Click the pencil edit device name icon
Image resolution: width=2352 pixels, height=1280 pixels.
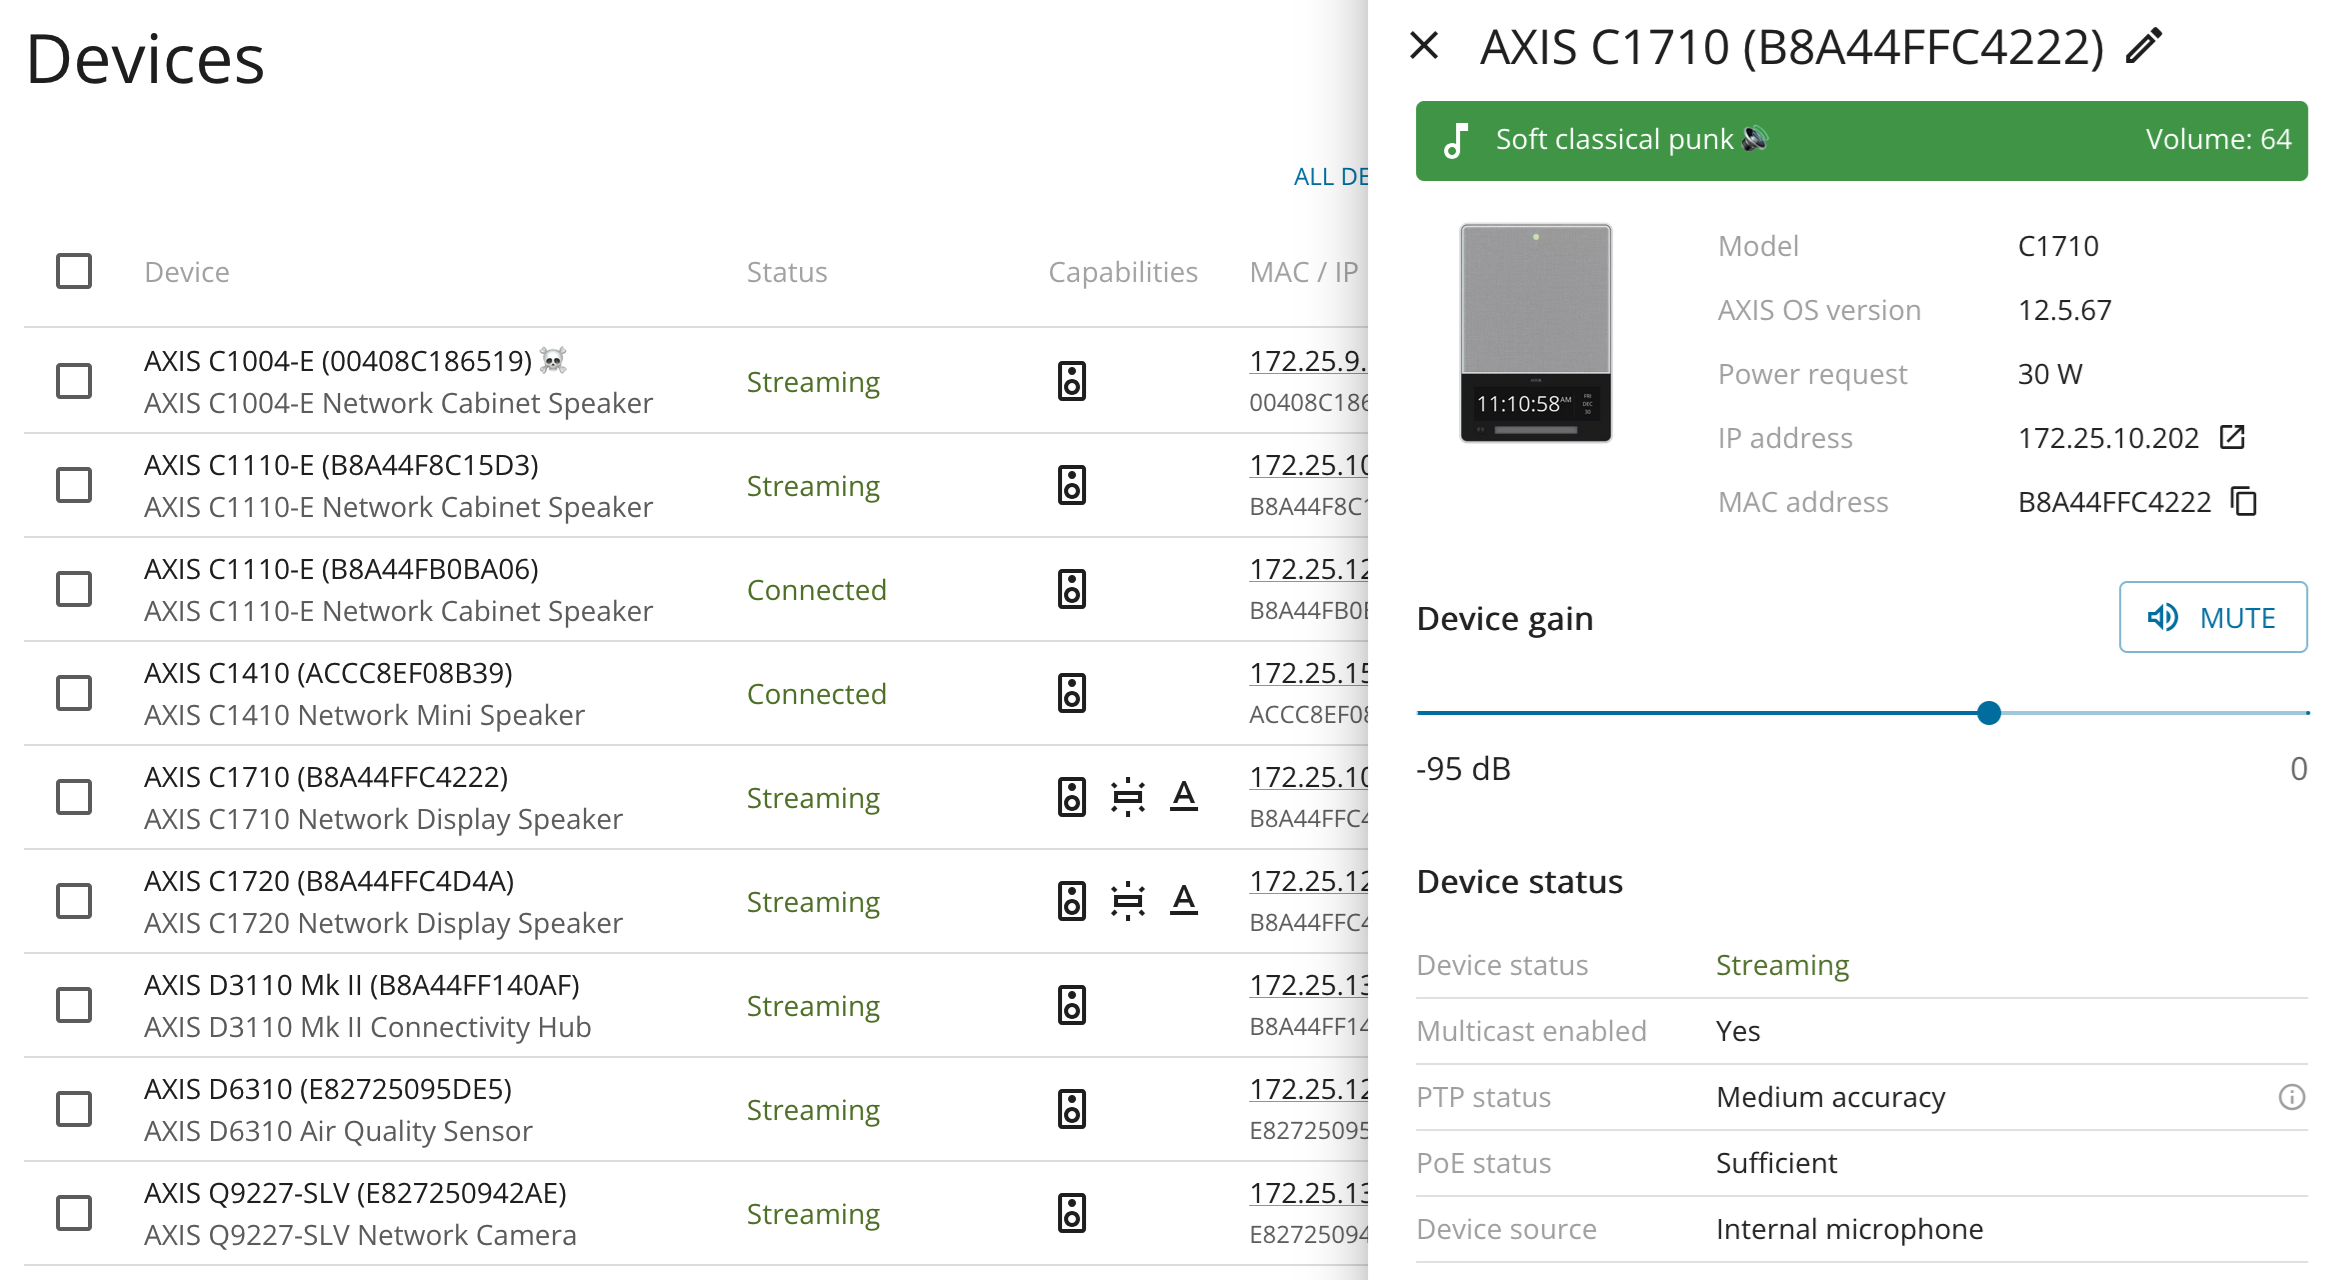pos(2144,46)
